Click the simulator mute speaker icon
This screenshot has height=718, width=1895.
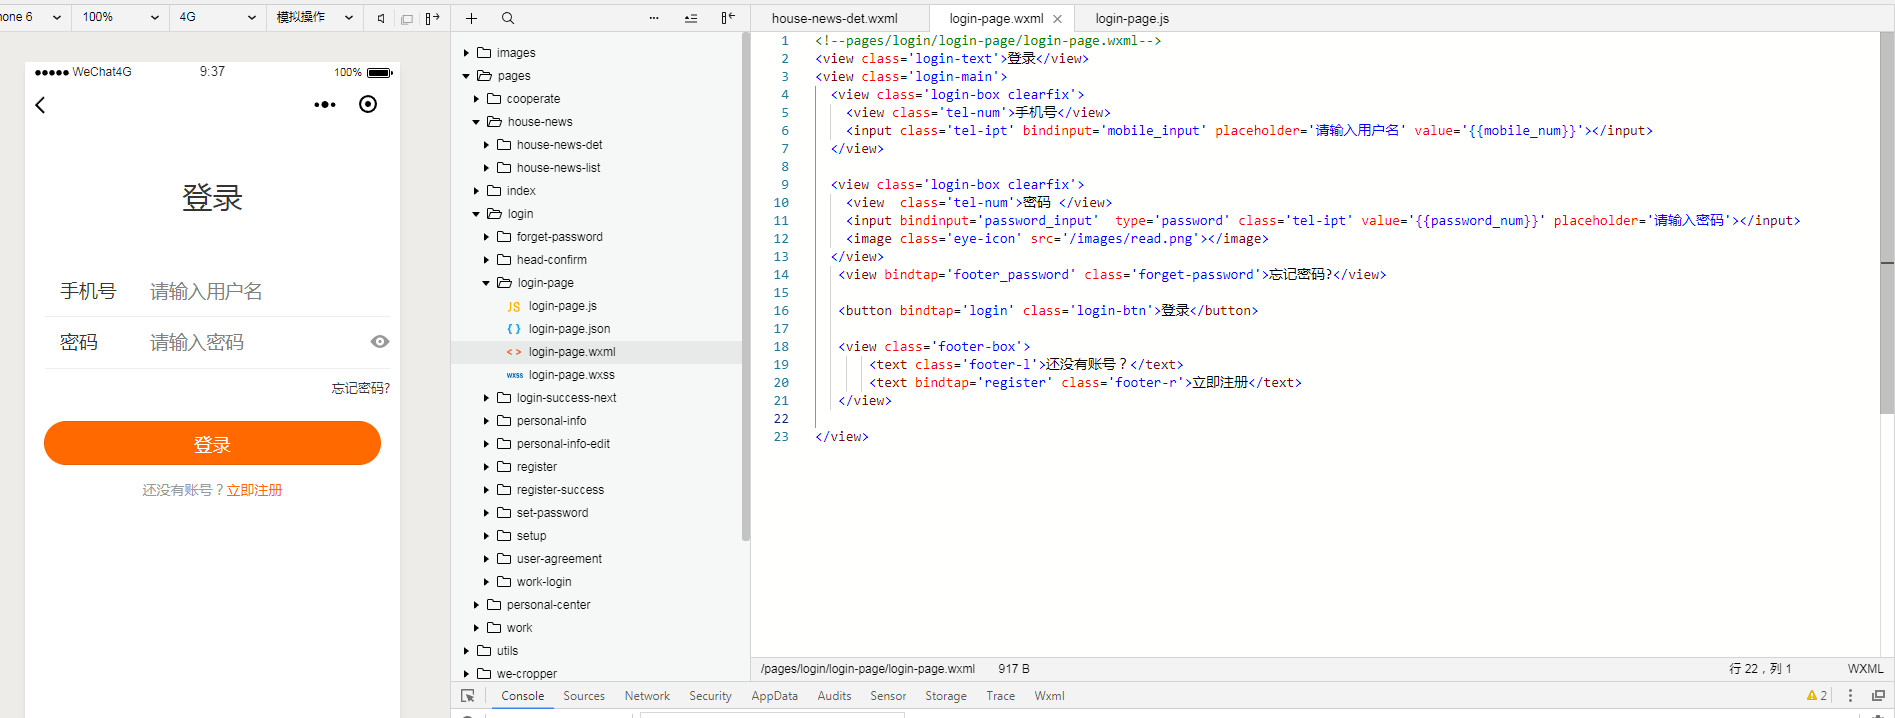(x=381, y=18)
